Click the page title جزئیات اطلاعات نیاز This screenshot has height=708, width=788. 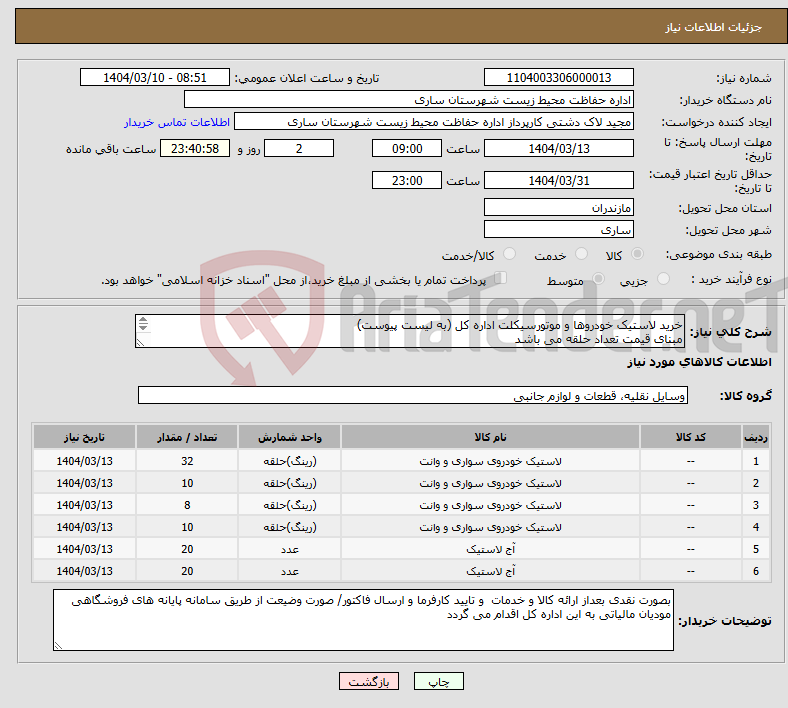point(713,27)
